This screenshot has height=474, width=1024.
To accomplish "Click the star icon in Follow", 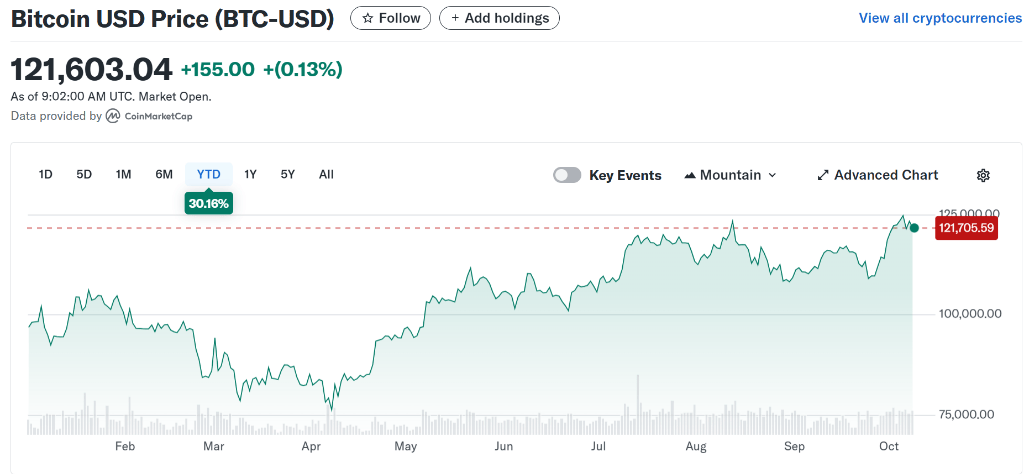I will (368, 18).
